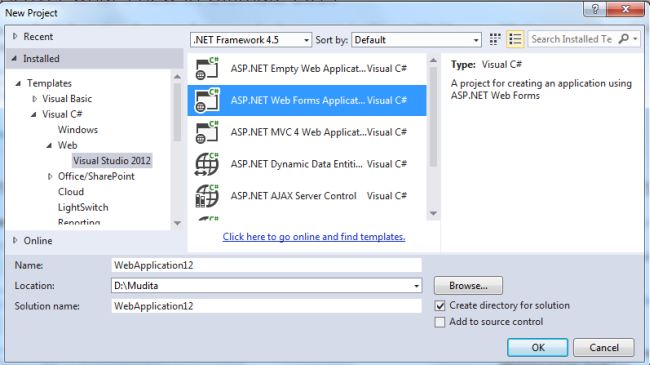Viewport: 650px width, 365px height.
Task: Select the Cloud template category
Action: coord(70,192)
